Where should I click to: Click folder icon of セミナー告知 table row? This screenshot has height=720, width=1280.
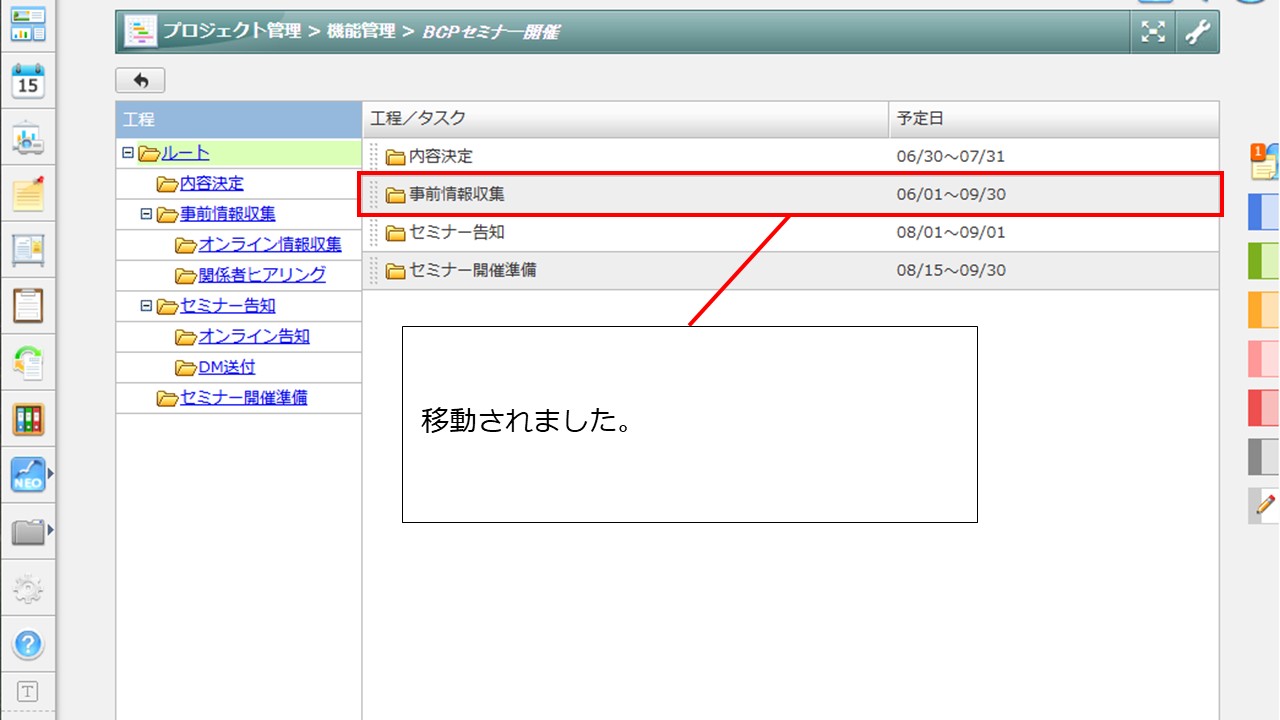396,233
